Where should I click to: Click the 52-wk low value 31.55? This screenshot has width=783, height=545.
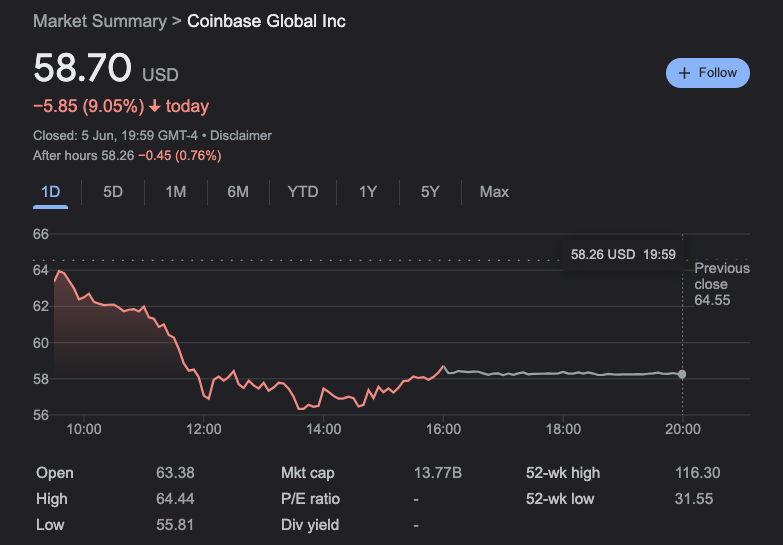click(x=694, y=499)
